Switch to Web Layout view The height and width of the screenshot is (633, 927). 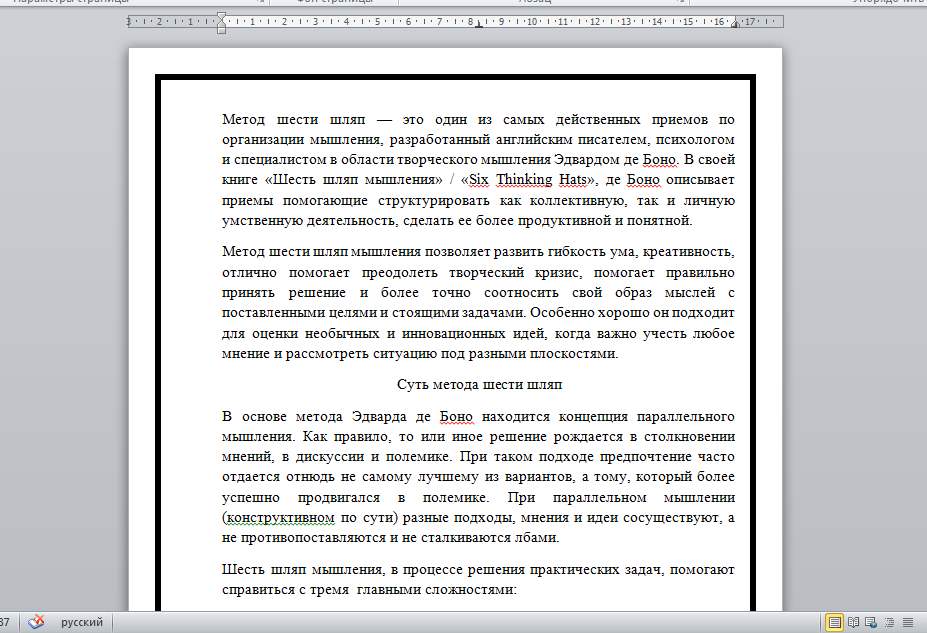point(871,622)
